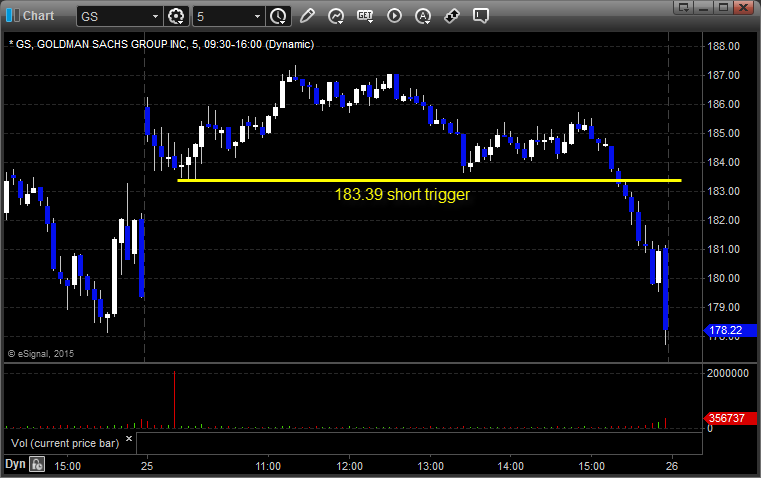Click the 12:00 time axis label

[349, 466]
